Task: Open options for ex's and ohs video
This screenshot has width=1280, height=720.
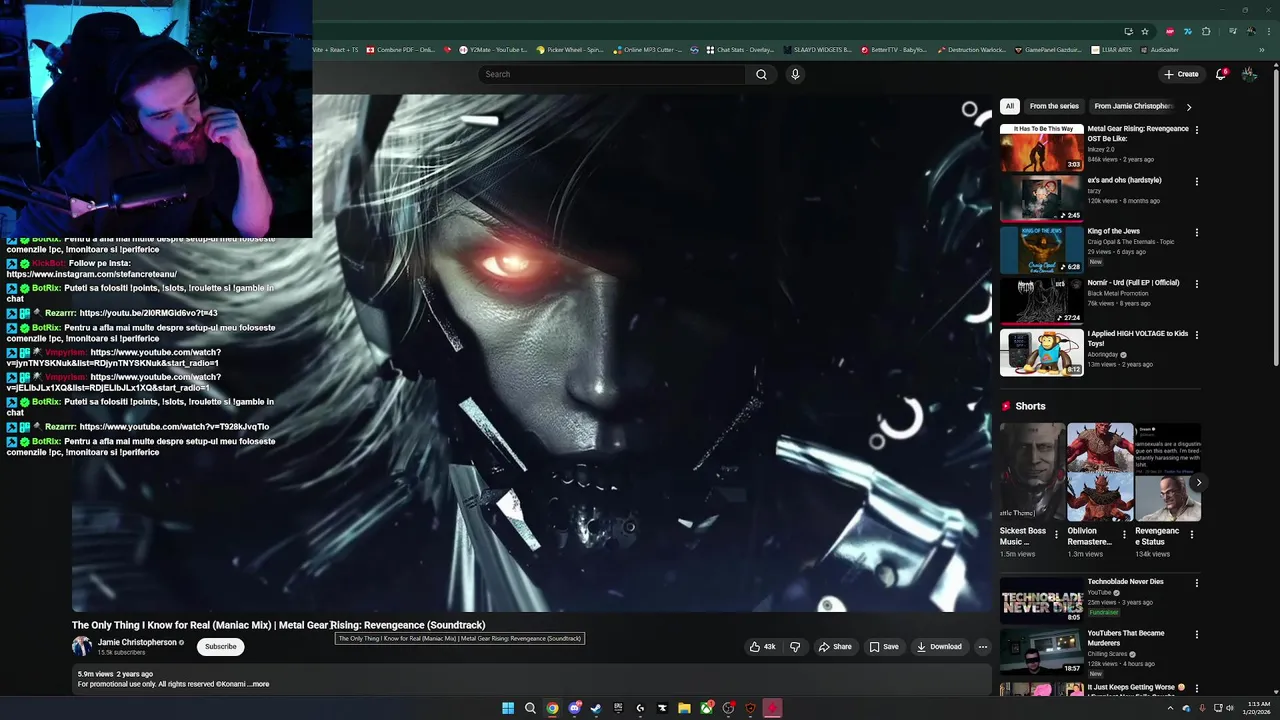Action: click(x=1196, y=182)
